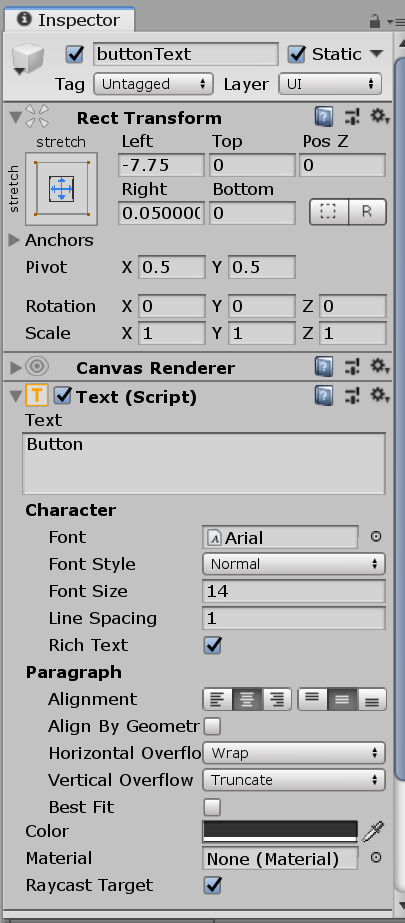The width and height of the screenshot is (405, 923).
Task: Select the Inspector tab
Action: [x=69, y=20]
